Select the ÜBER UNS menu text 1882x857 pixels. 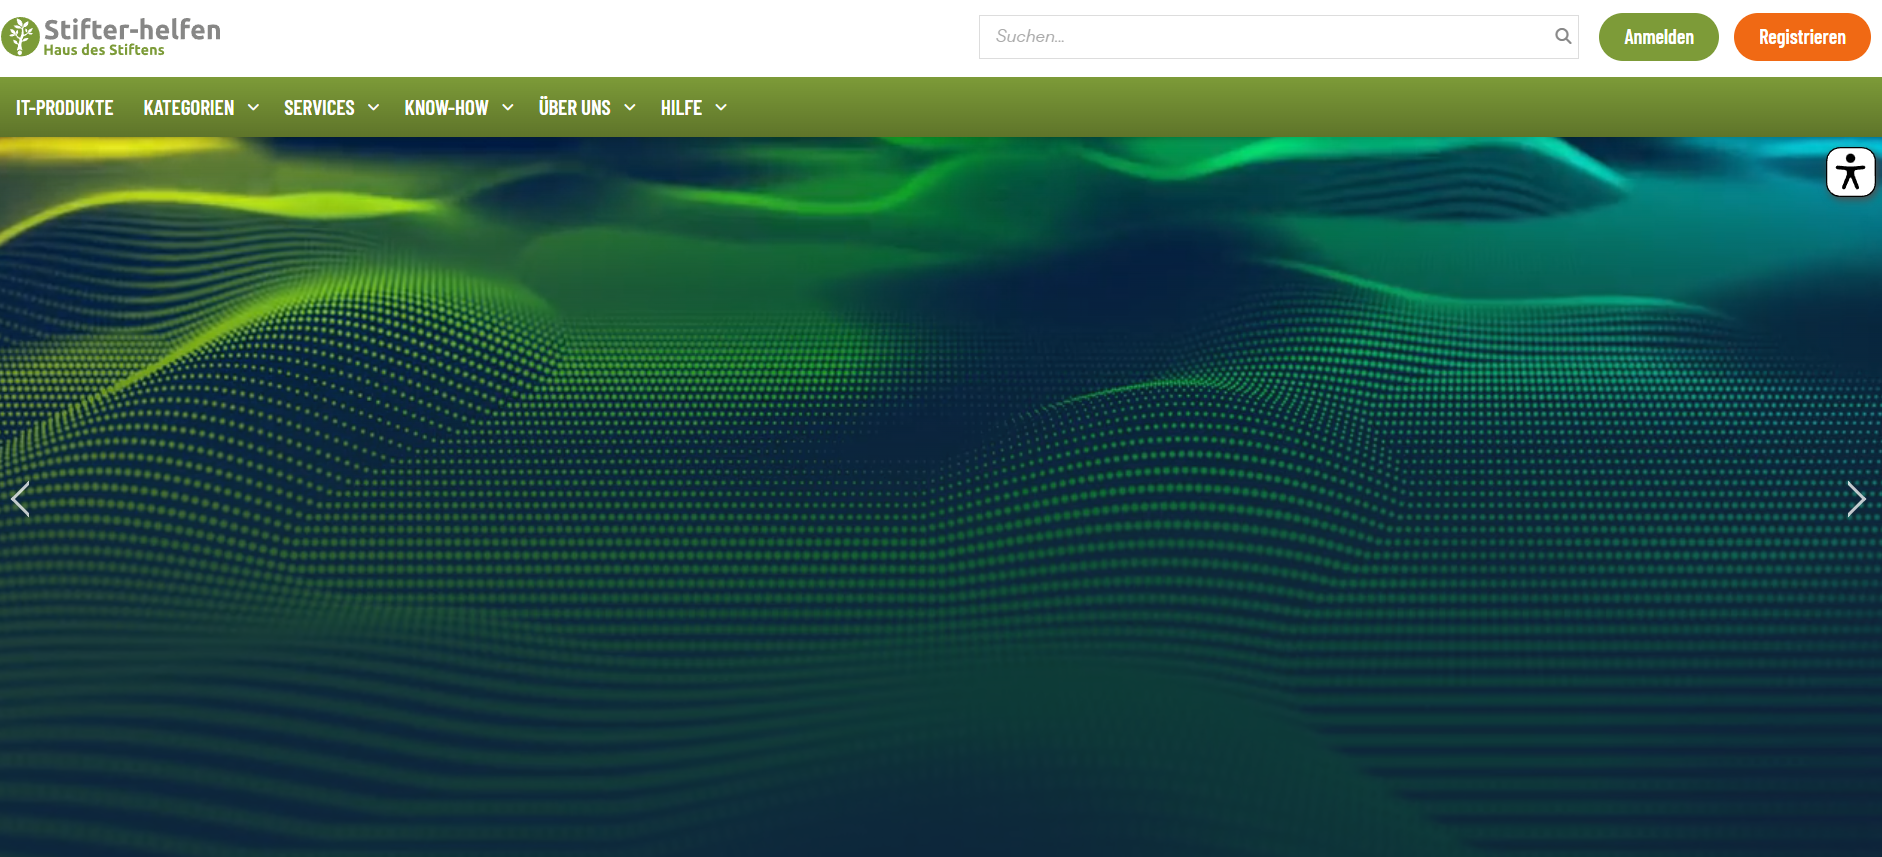click(x=574, y=108)
